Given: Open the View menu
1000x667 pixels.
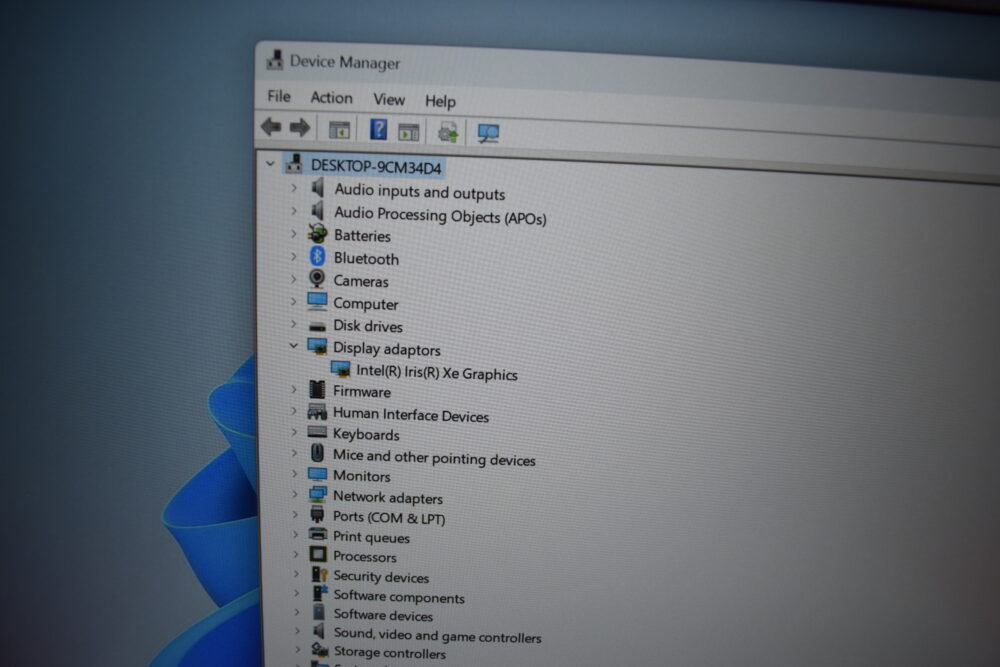Looking at the screenshot, I should (x=389, y=100).
